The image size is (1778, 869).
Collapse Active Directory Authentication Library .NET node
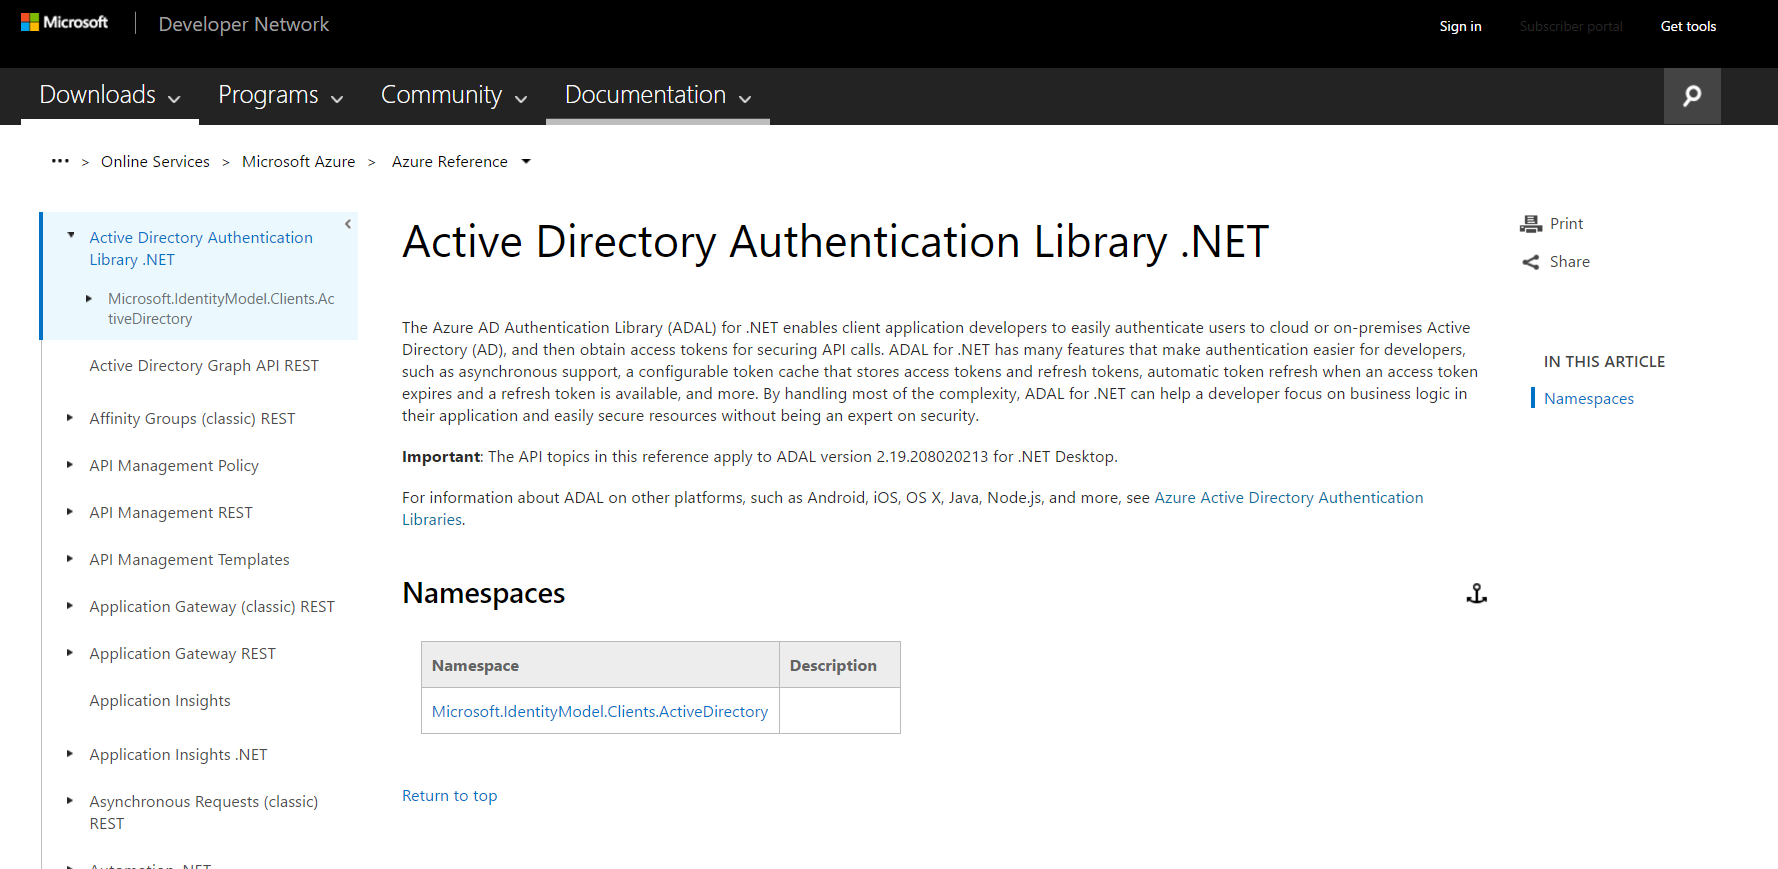tap(71, 236)
